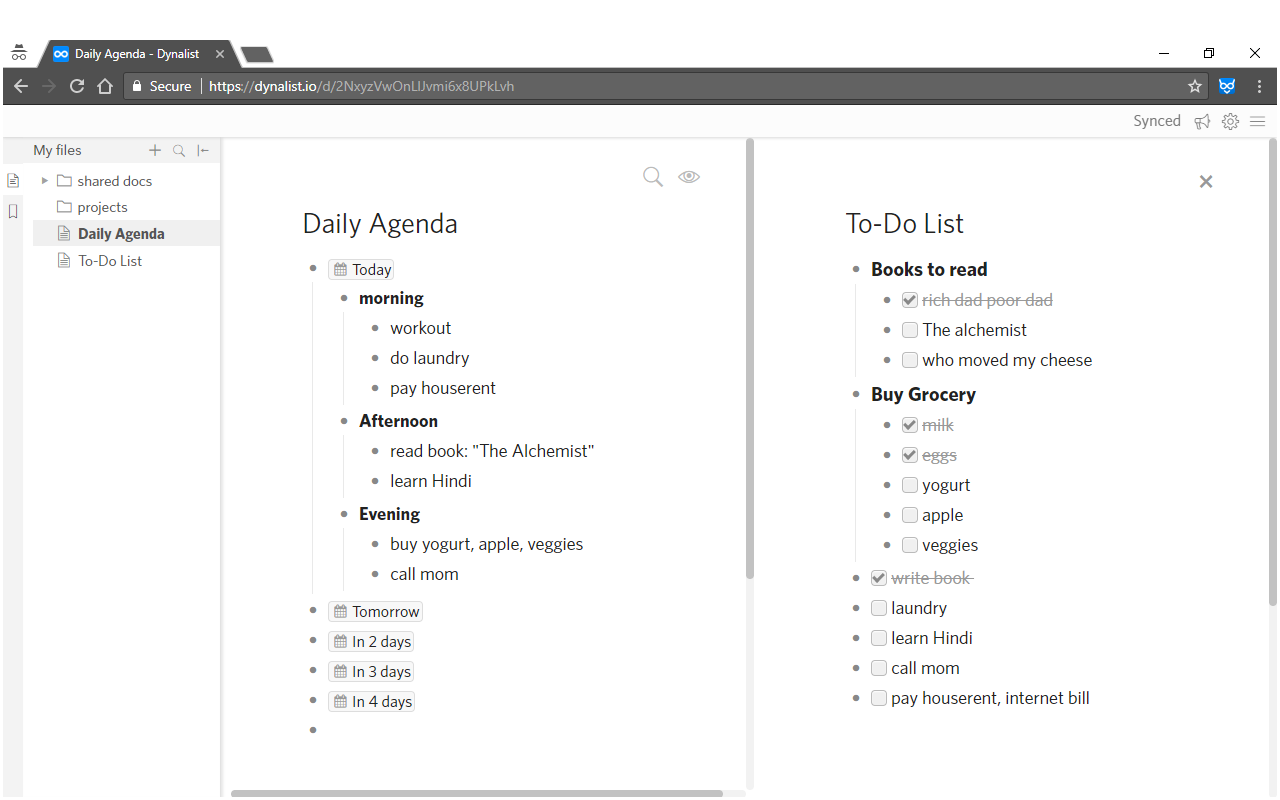Check who moved my cheese checkbox
Screen dimensions: 1280x800
(909, 360)
